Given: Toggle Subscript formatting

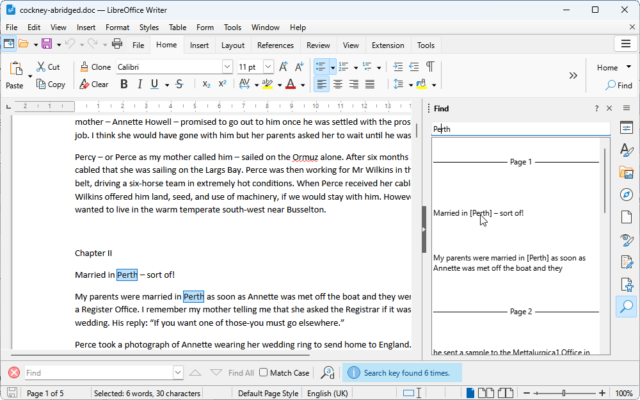Looking at the screenshot, I should click(206, 84).
